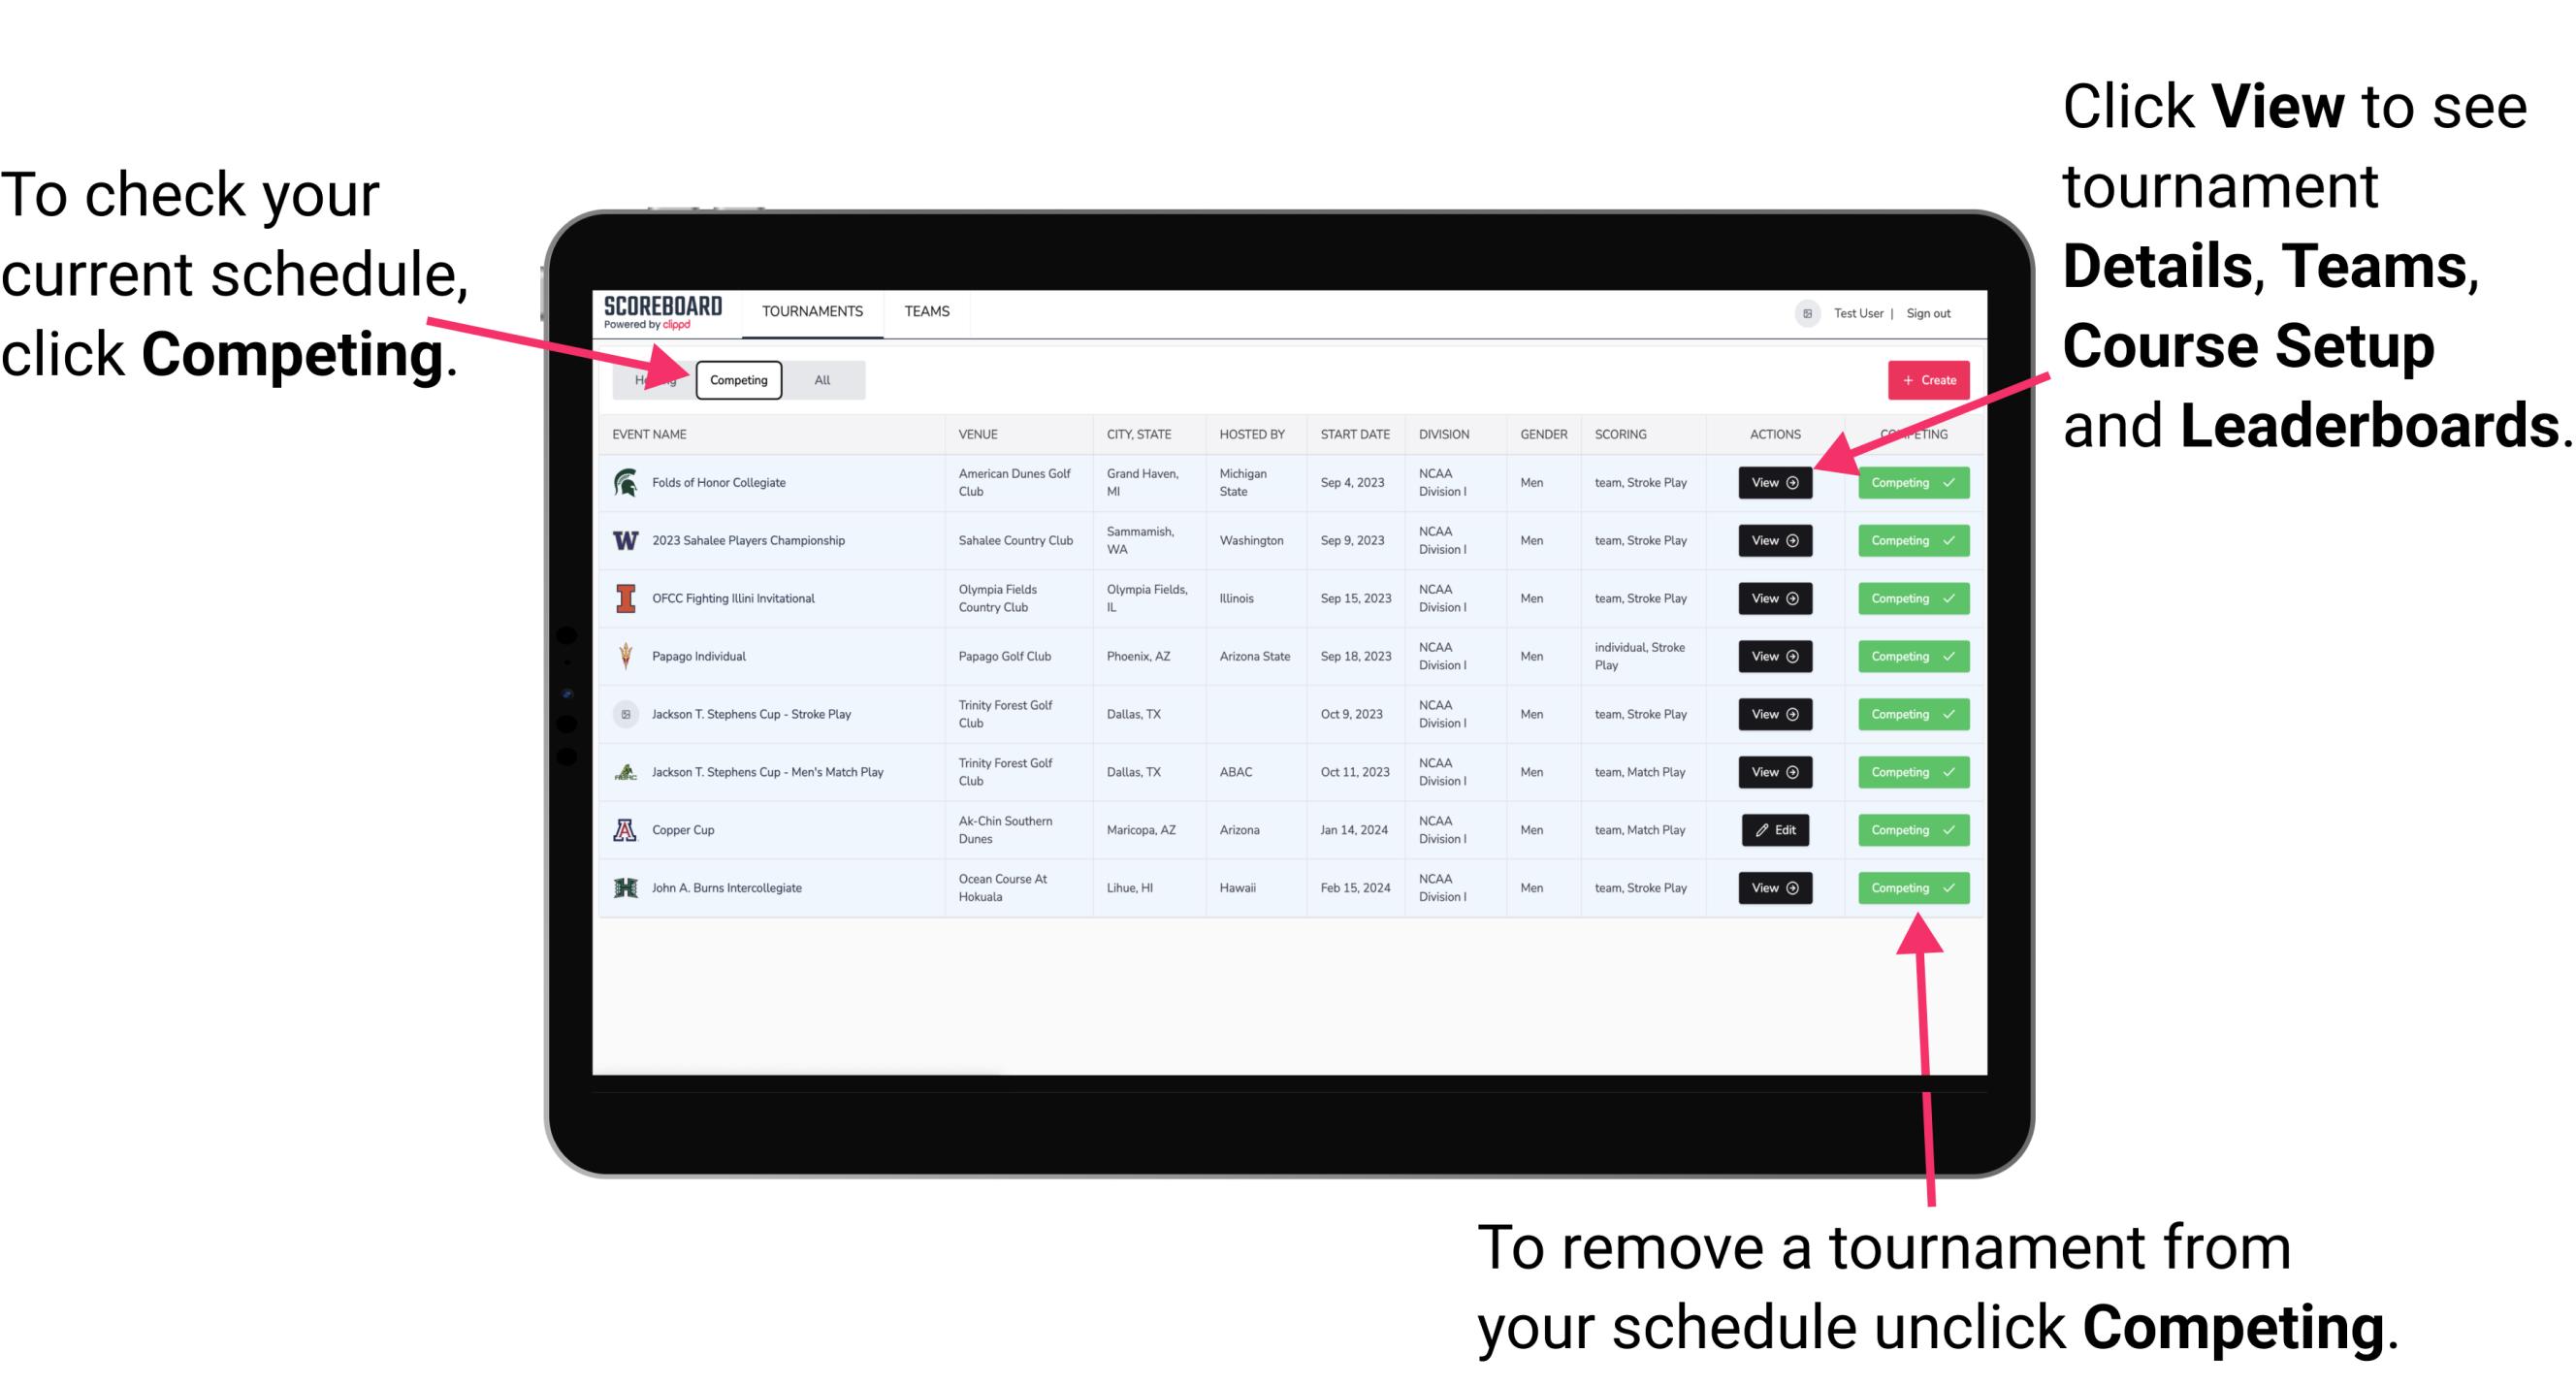Click the All tab to view all tournaments
The image size is (2576, 1386).
(x=822, y=379)
